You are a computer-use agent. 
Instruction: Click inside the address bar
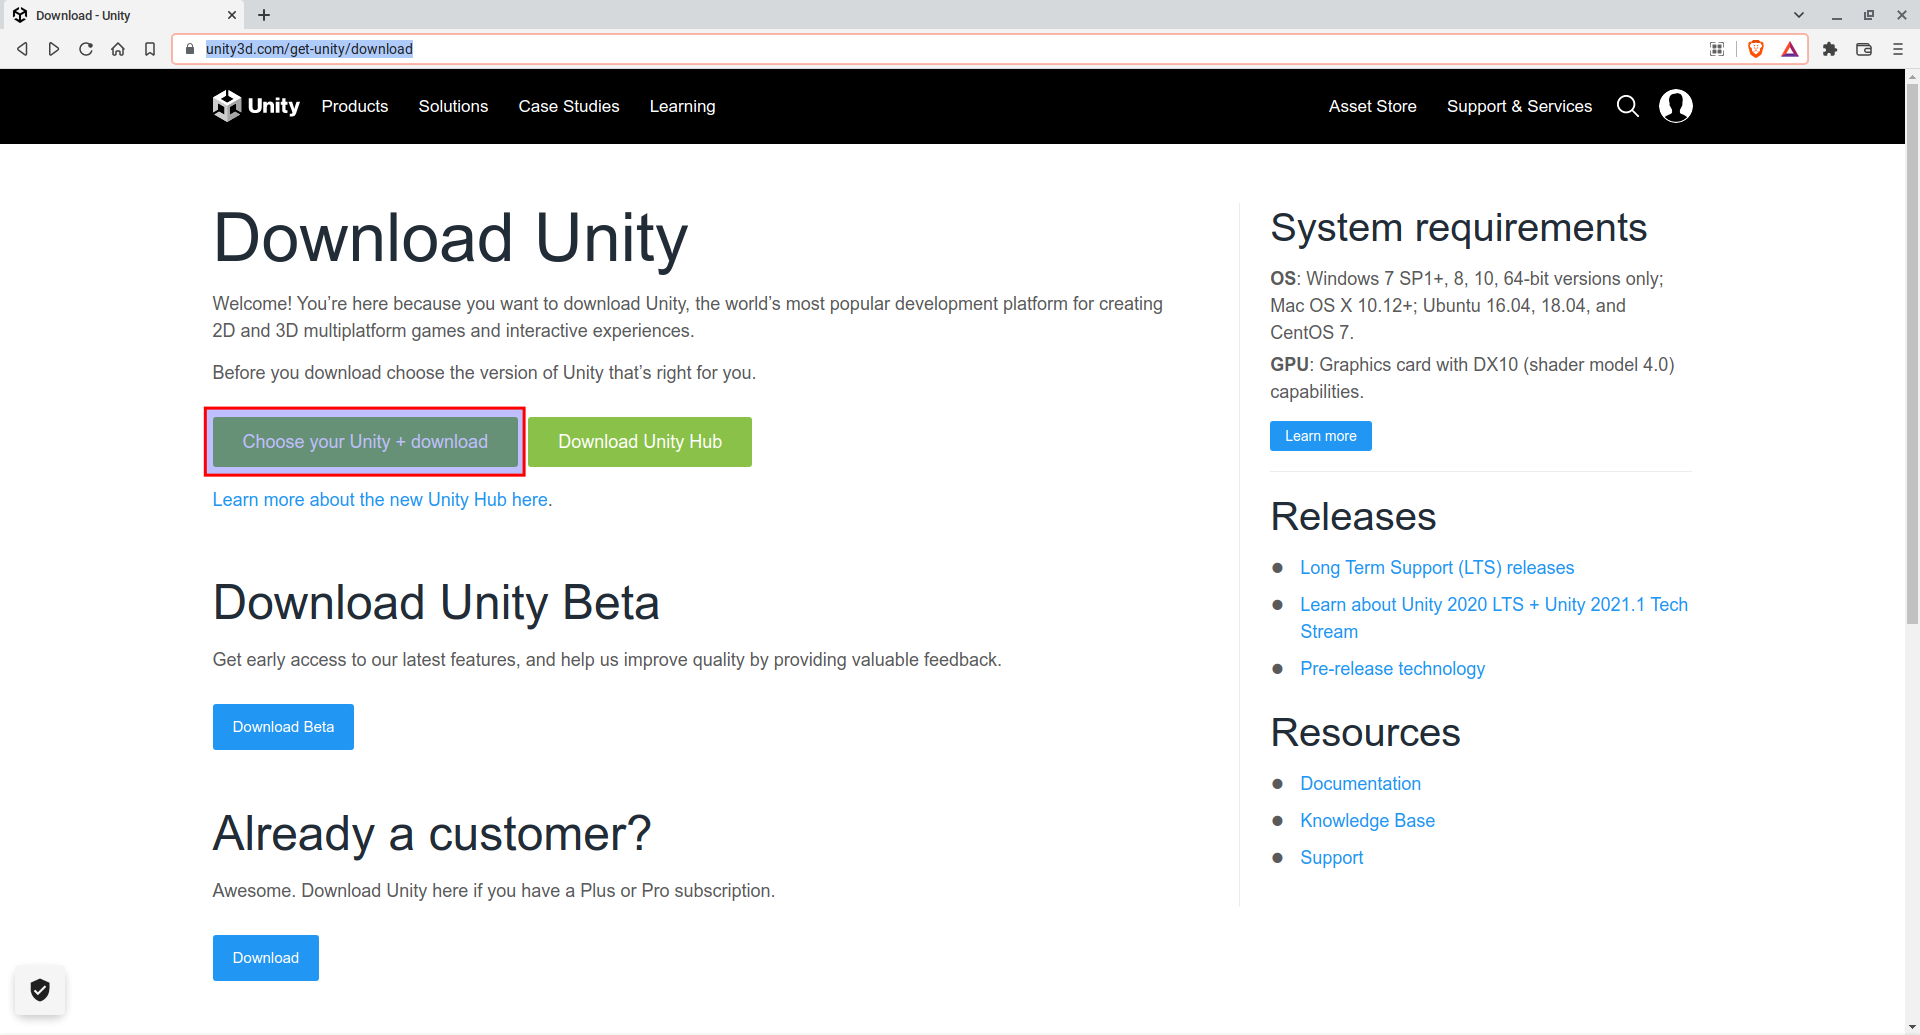(700, 49)
